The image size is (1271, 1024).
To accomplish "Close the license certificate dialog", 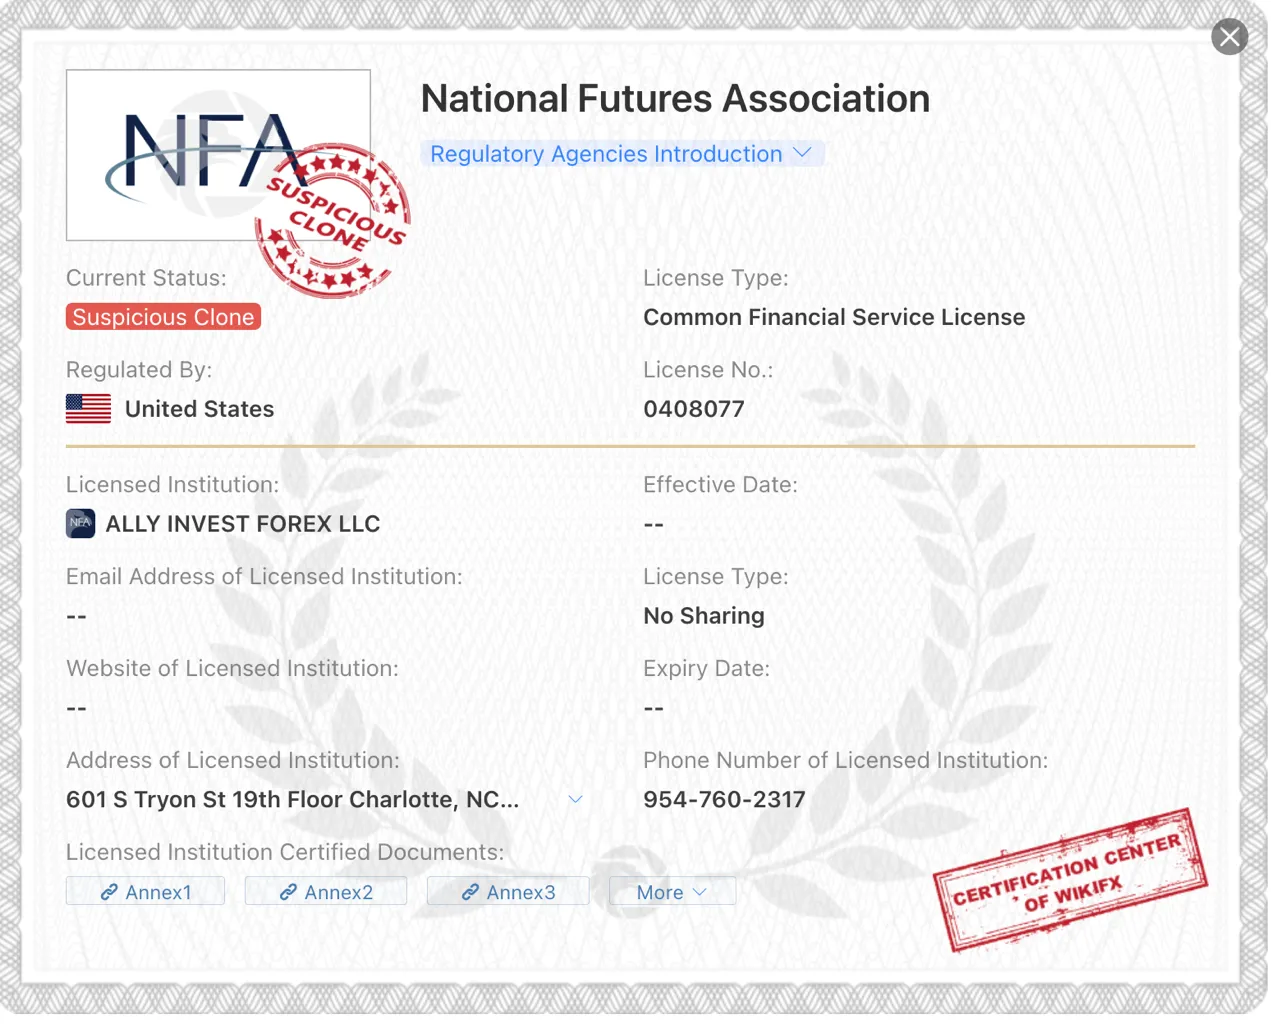I will click(1229, 38).
